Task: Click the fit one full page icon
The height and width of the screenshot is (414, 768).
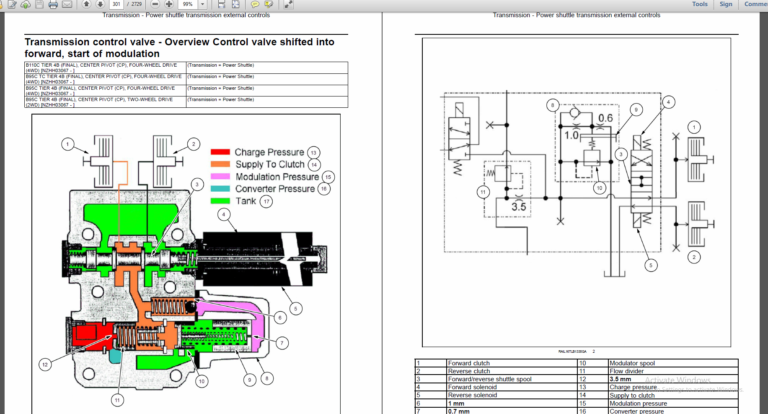Action: coord(236,4)
